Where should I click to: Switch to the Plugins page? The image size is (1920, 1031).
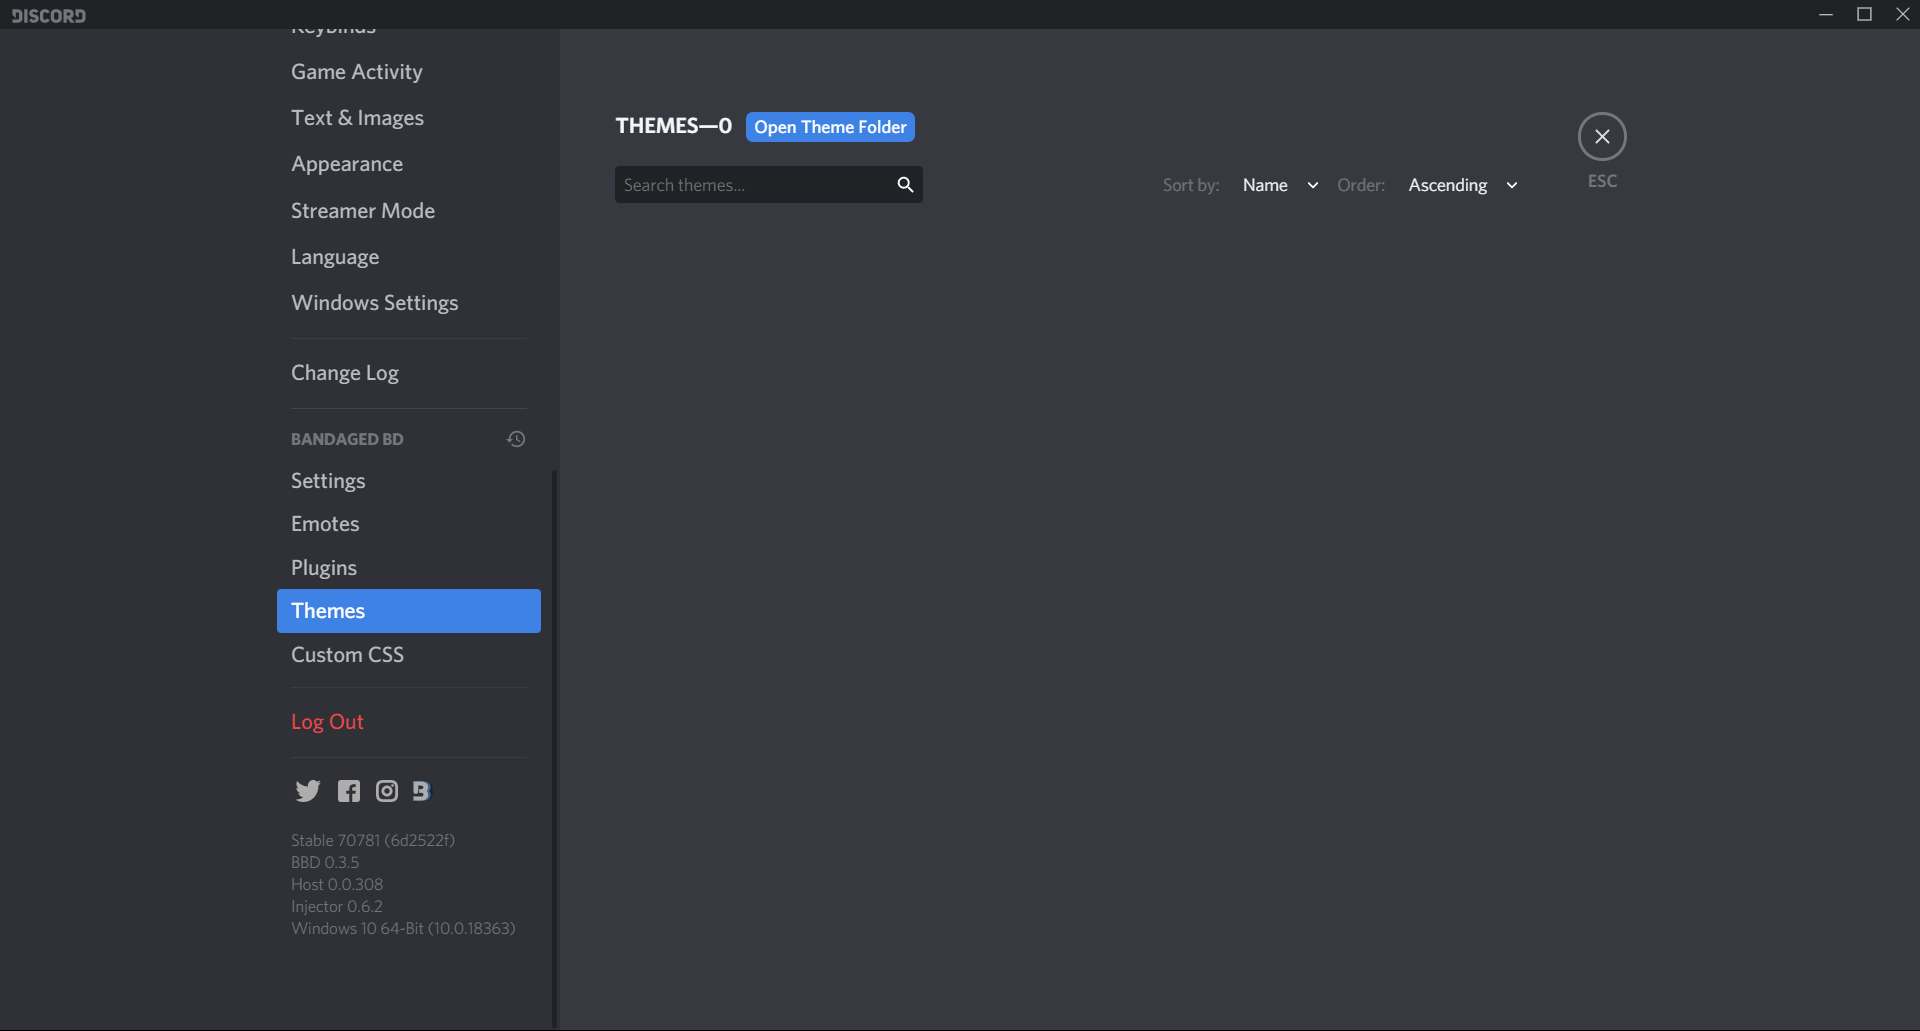(408, 568)
